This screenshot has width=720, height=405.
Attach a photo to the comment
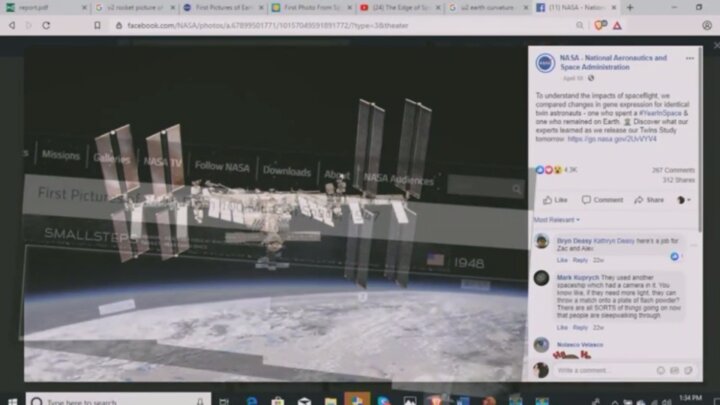674,370
